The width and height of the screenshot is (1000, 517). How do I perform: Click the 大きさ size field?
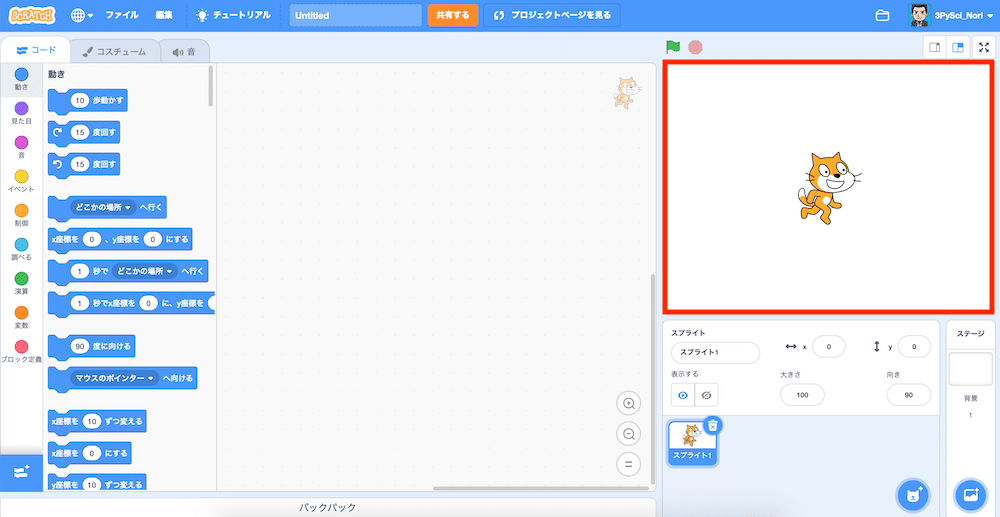(x=802, y=395)
